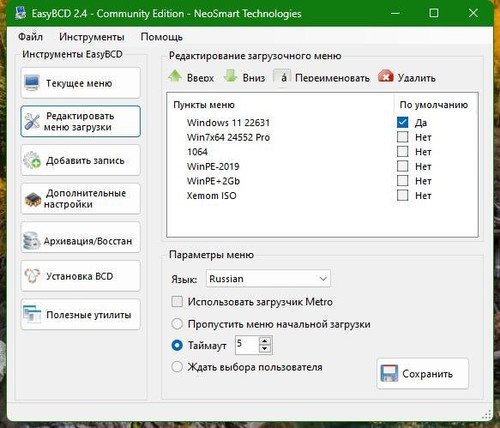Image resolution: width=500 pixels, height=428 pixels.
Task: Select the Windows 11 22631 menu entry
Action: pyautogui.click(x=228, y=122)
